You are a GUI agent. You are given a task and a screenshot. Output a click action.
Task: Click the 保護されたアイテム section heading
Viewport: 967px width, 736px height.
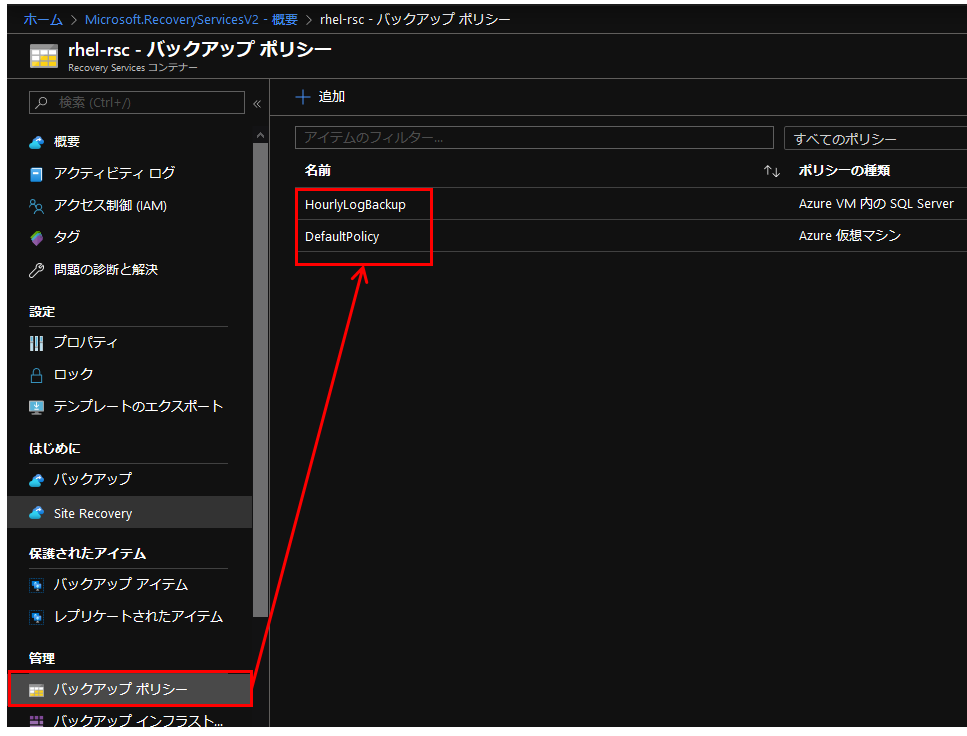[x=88, y=553]
